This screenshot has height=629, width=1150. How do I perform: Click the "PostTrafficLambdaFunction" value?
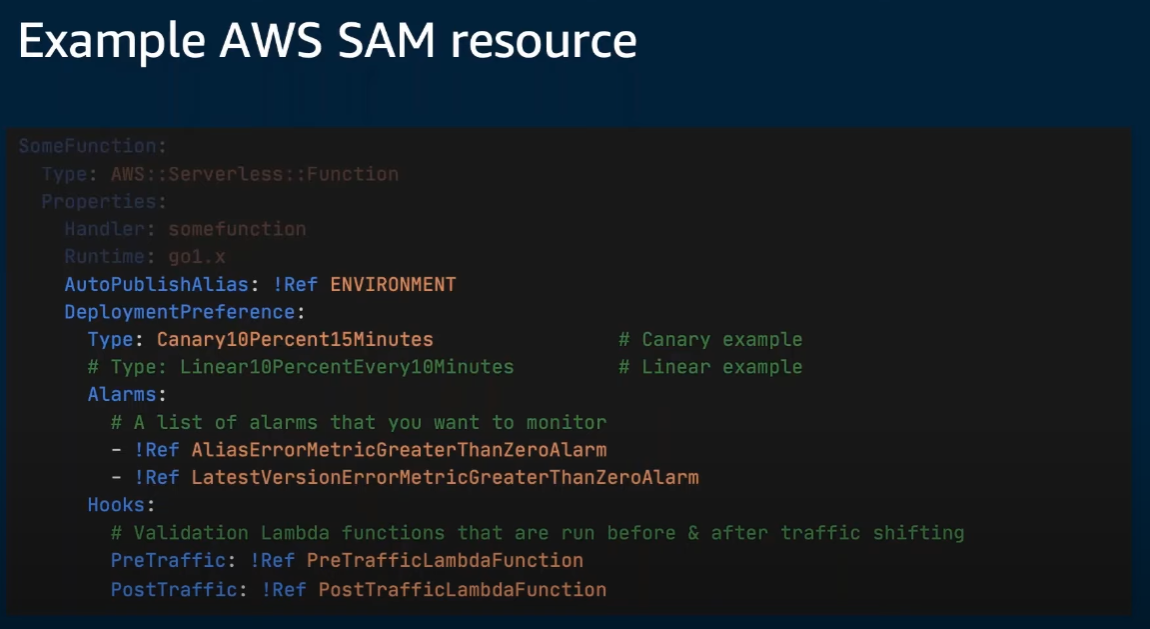click(x=463, y=589)
